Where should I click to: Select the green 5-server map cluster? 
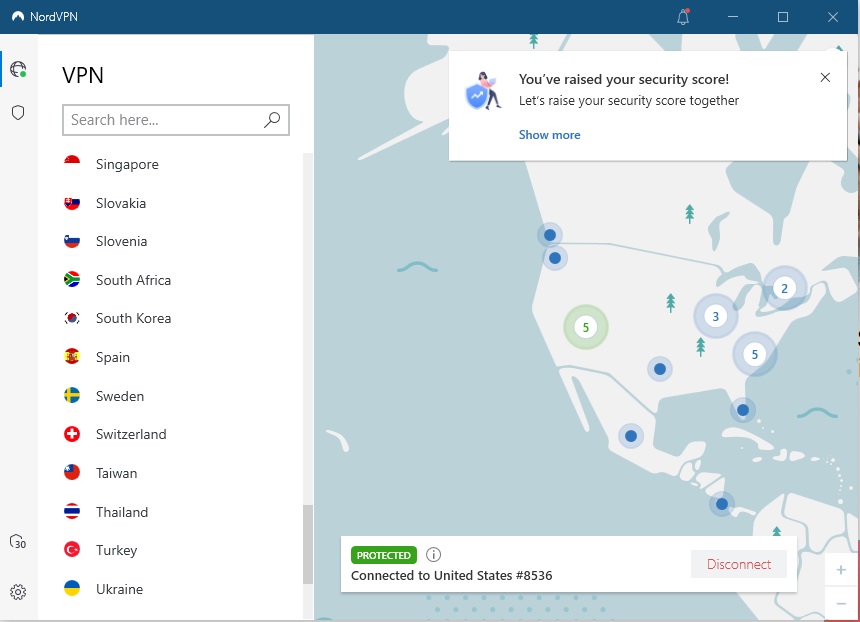click(586, 327)
